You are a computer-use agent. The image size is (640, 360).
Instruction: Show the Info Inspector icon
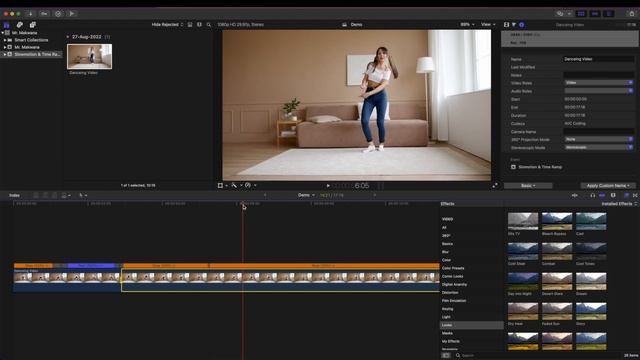[x=521, y=24]
